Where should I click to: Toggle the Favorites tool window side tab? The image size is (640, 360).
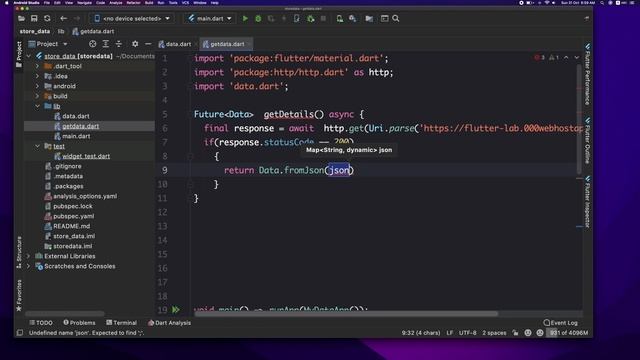click(x=19, y=296)
